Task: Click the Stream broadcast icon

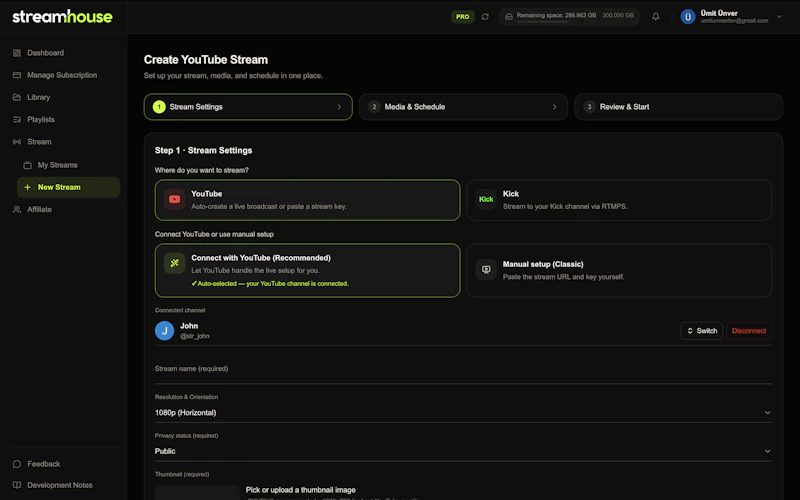Action: coord(17,142)
